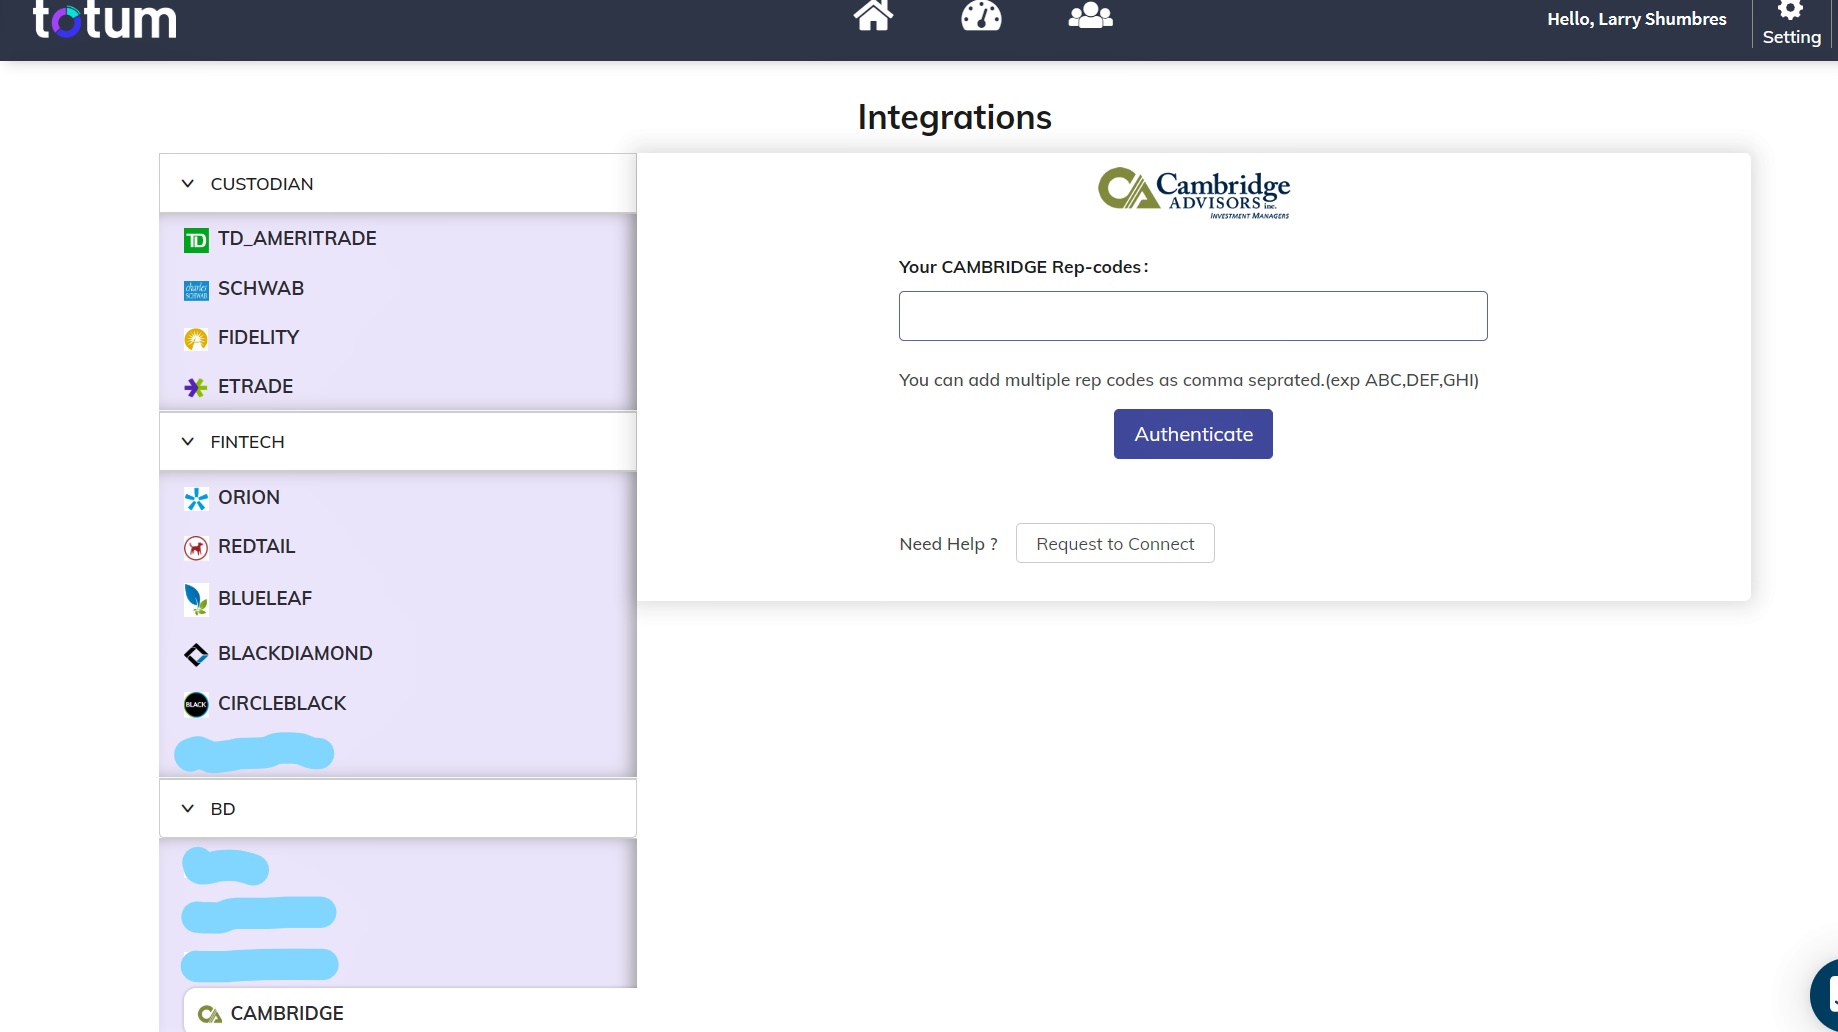Click the Cambridge Advisors logo image

1194,193
